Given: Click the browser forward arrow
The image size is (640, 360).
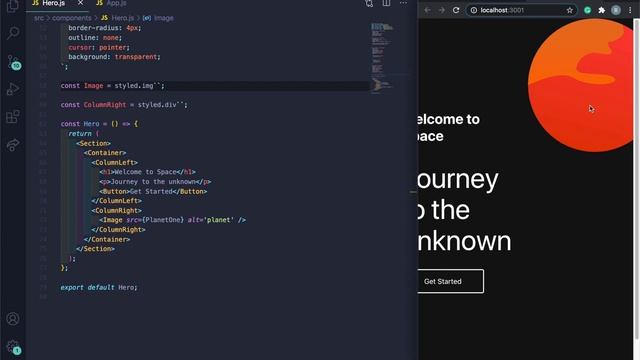Looking at the screenshot, I should point(442,10).
